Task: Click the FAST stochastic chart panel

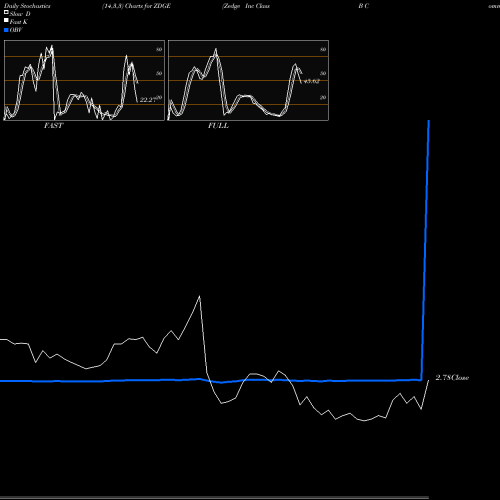Action: tap(84, 80)
